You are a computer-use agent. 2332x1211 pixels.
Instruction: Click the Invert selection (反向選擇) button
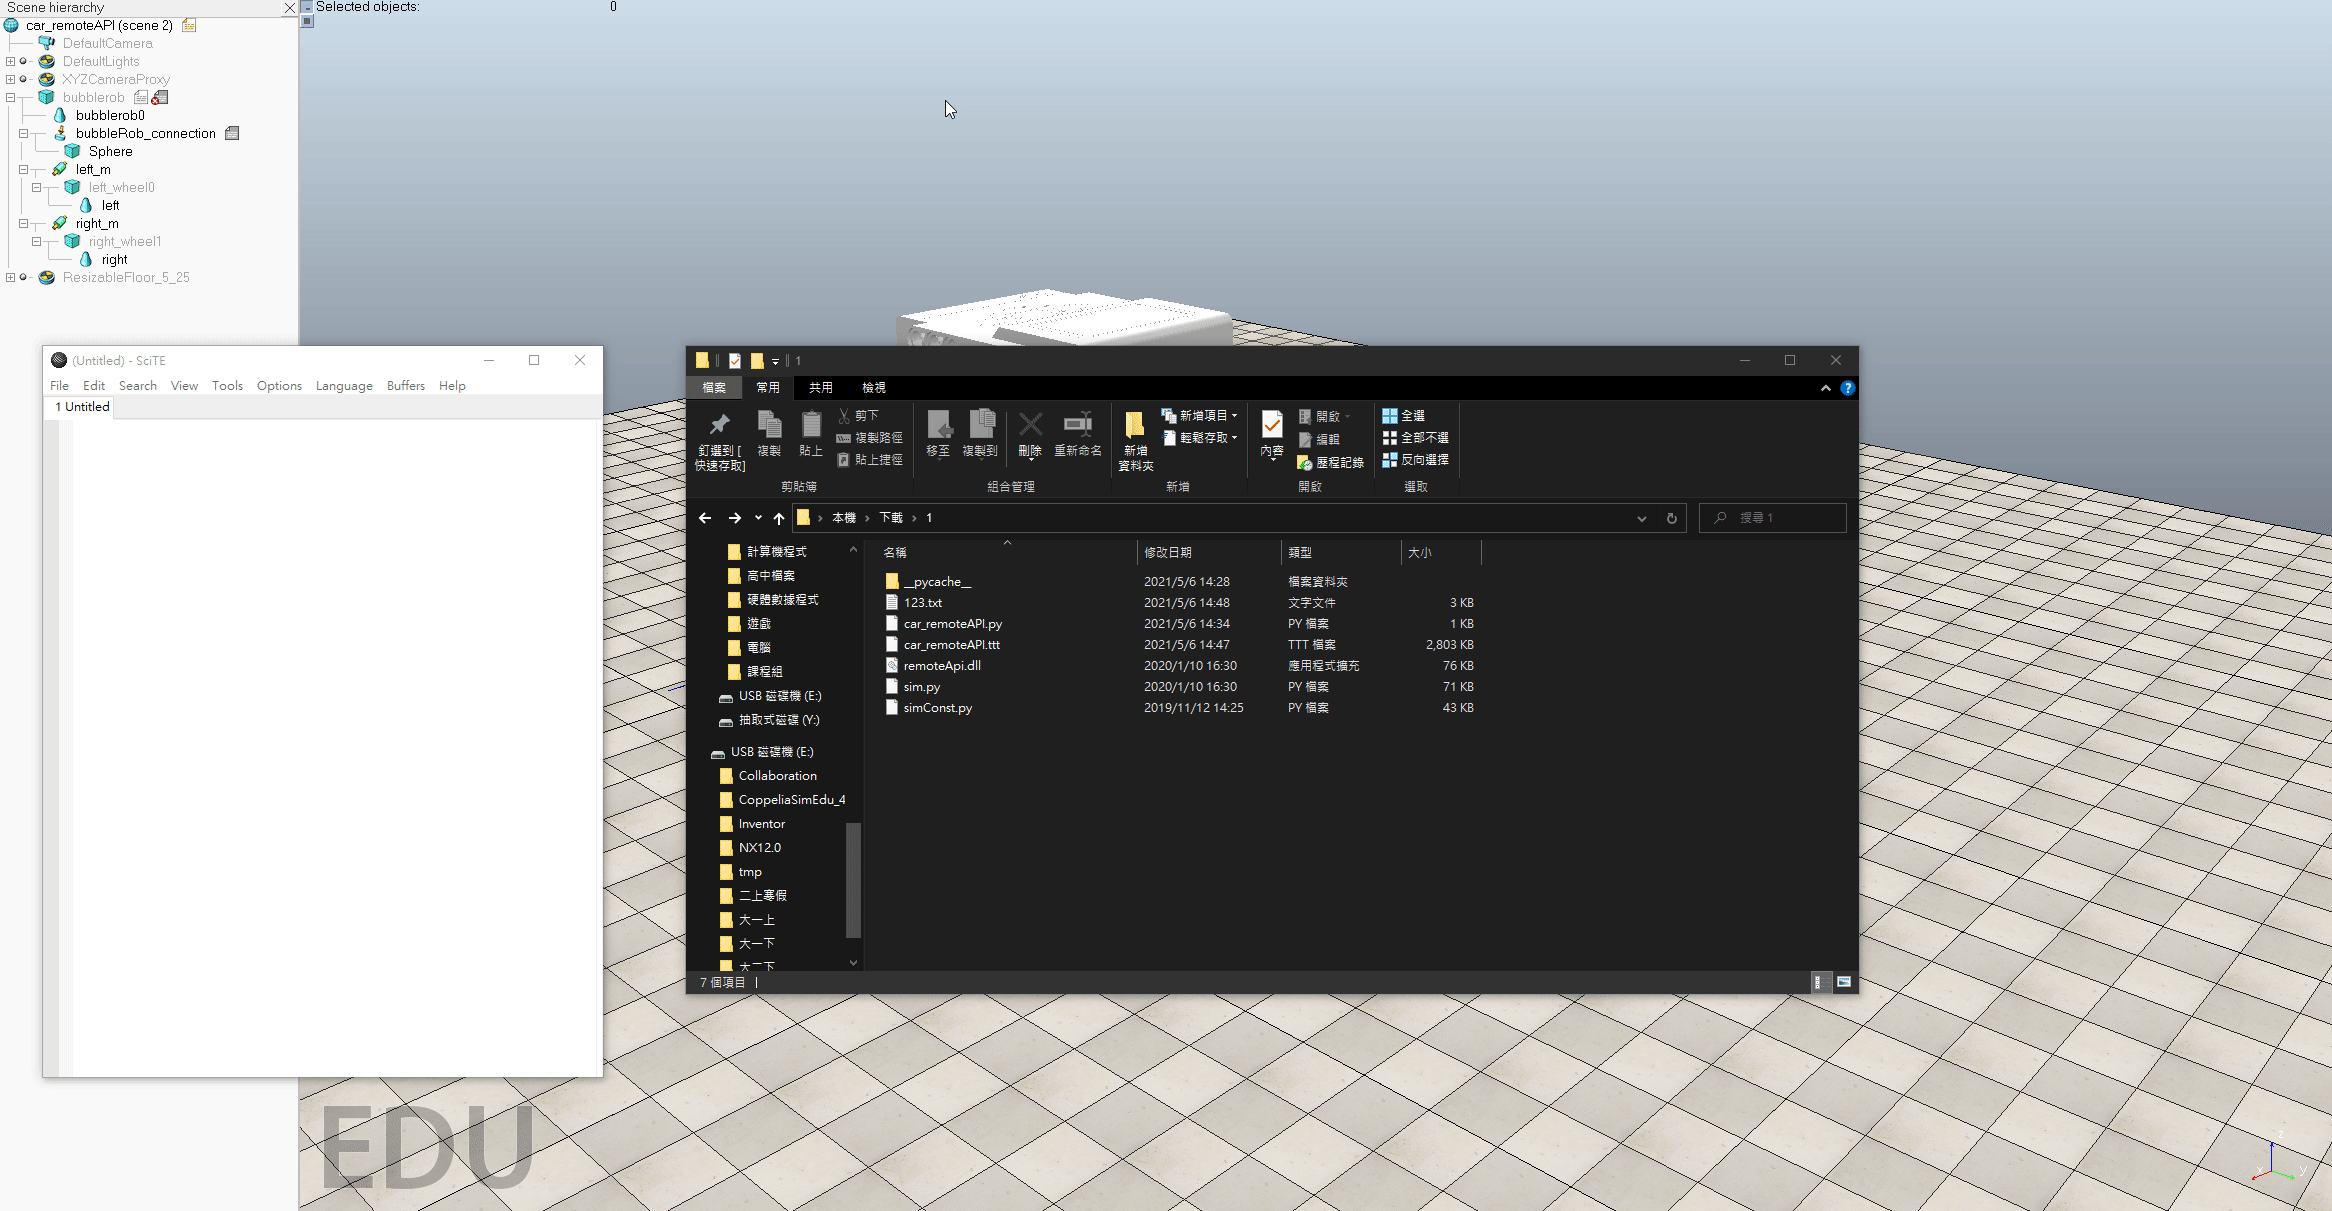(x=1415, y=460)
